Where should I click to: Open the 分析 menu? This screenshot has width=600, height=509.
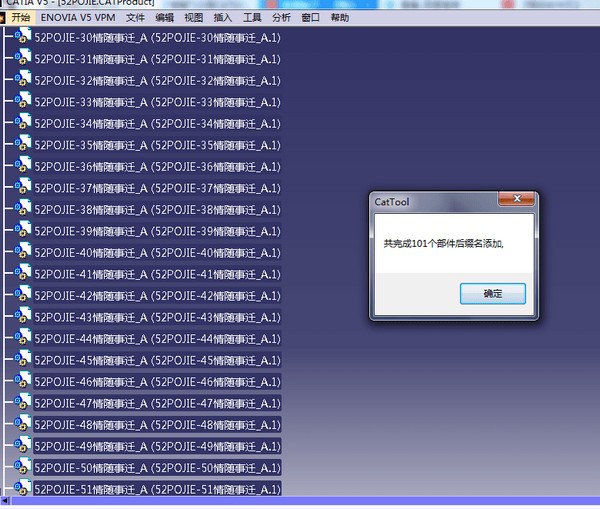coord(281,18)
